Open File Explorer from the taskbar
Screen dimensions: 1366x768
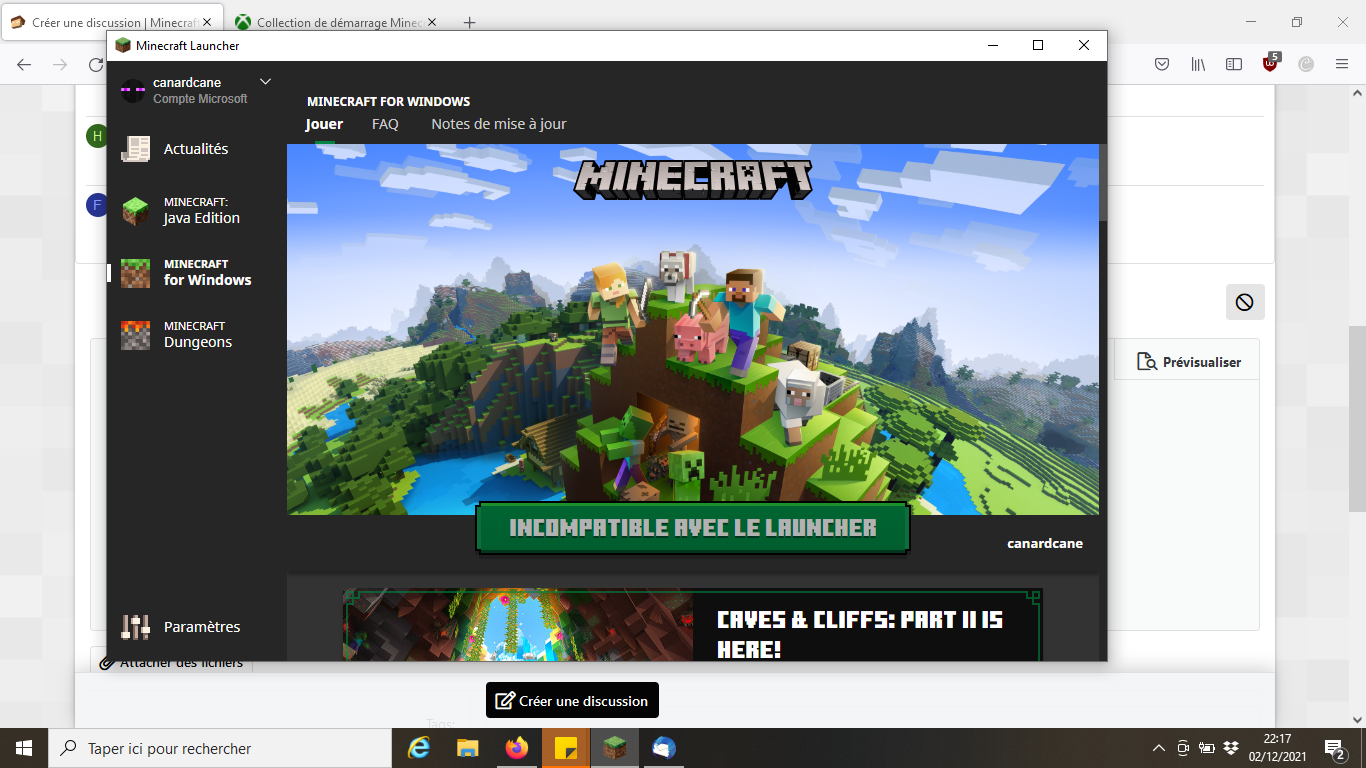click(468, 748)
